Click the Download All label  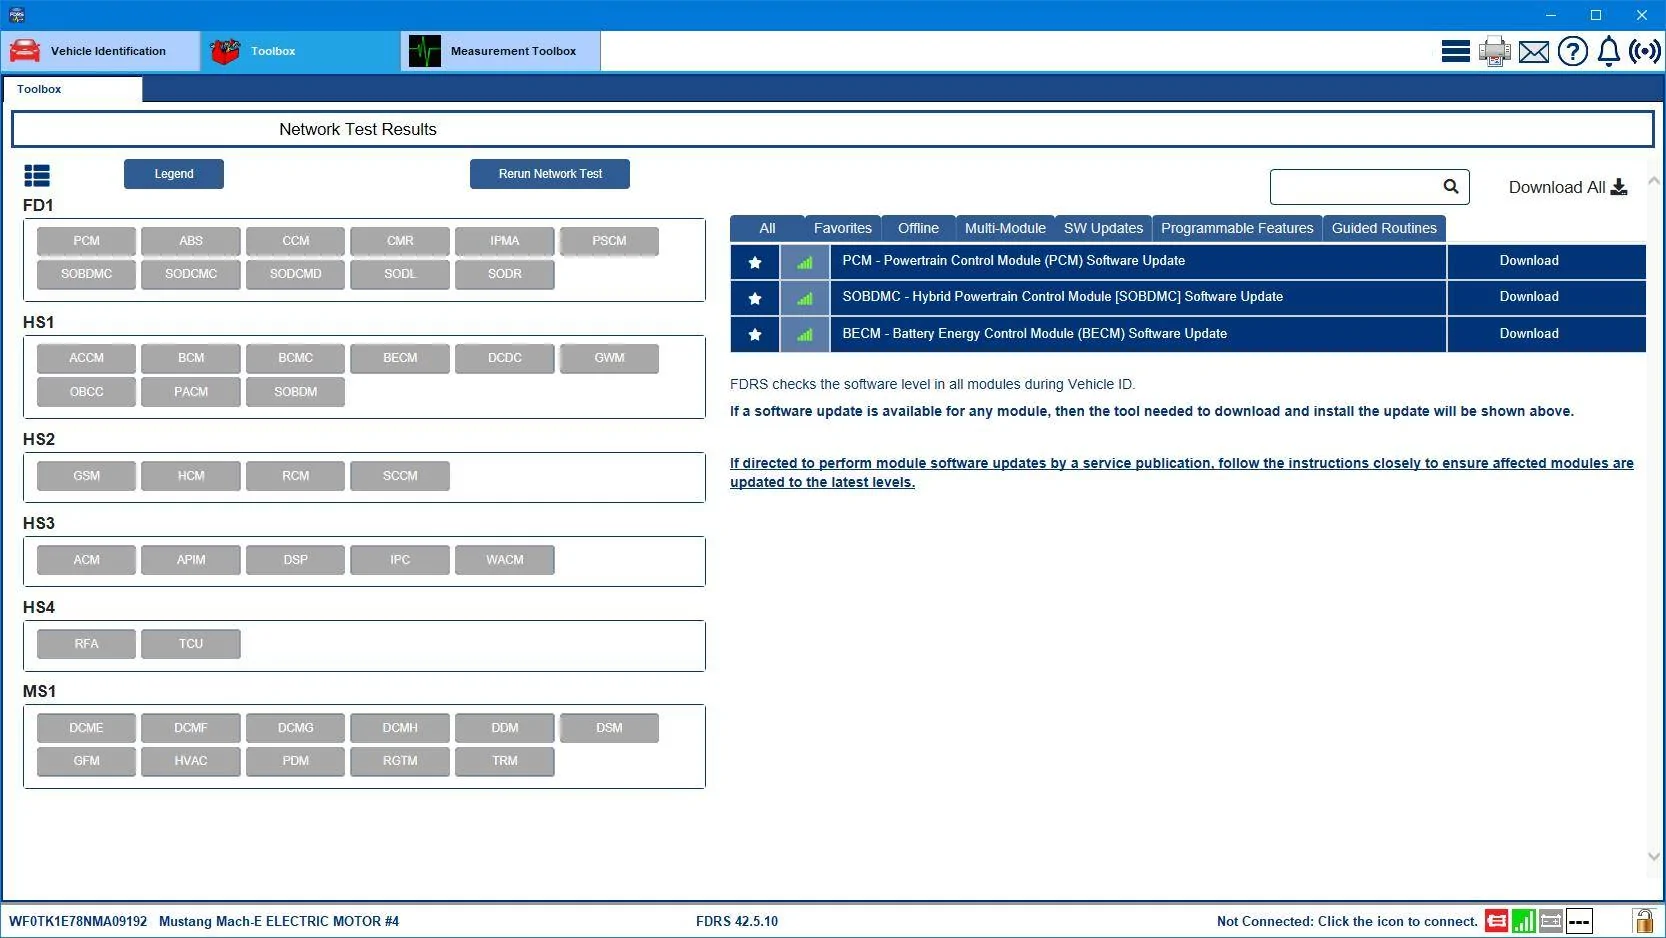[x=1556, y=187]
